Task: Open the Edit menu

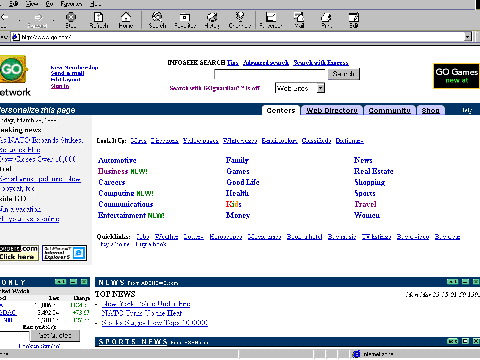Action: click(14, 4)
